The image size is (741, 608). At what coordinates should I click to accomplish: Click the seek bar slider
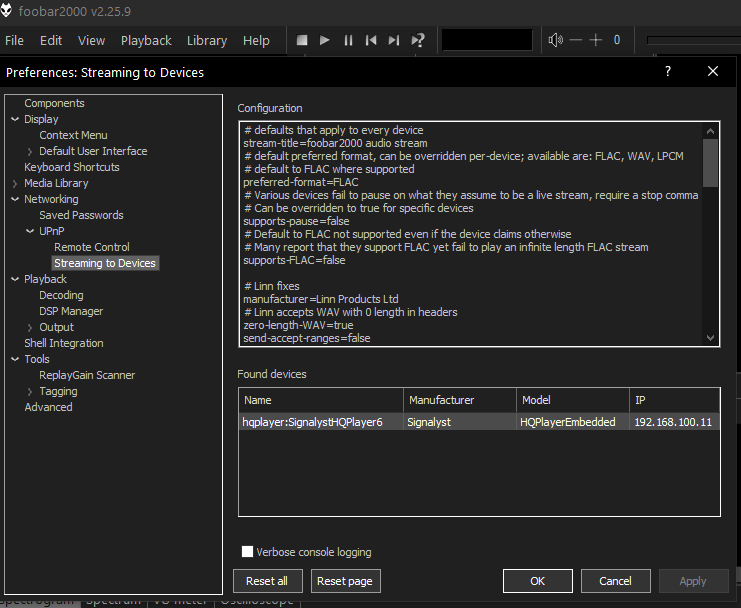coord(694,41)
